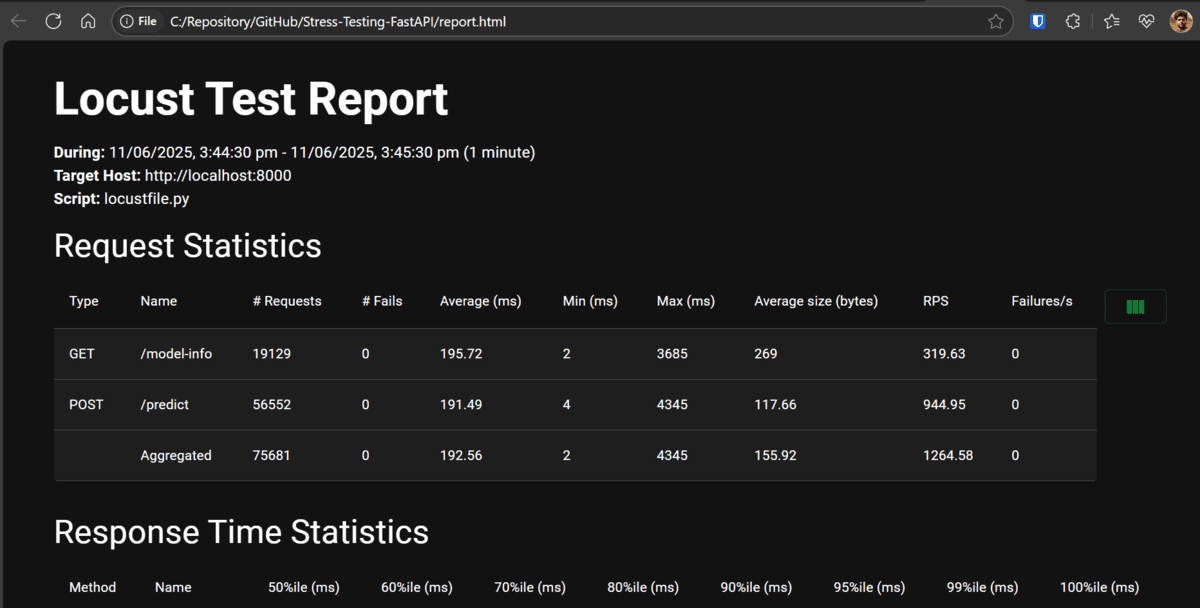1200x608 pixels.
Task: Click the GET type cell
Action: (81, 354)
